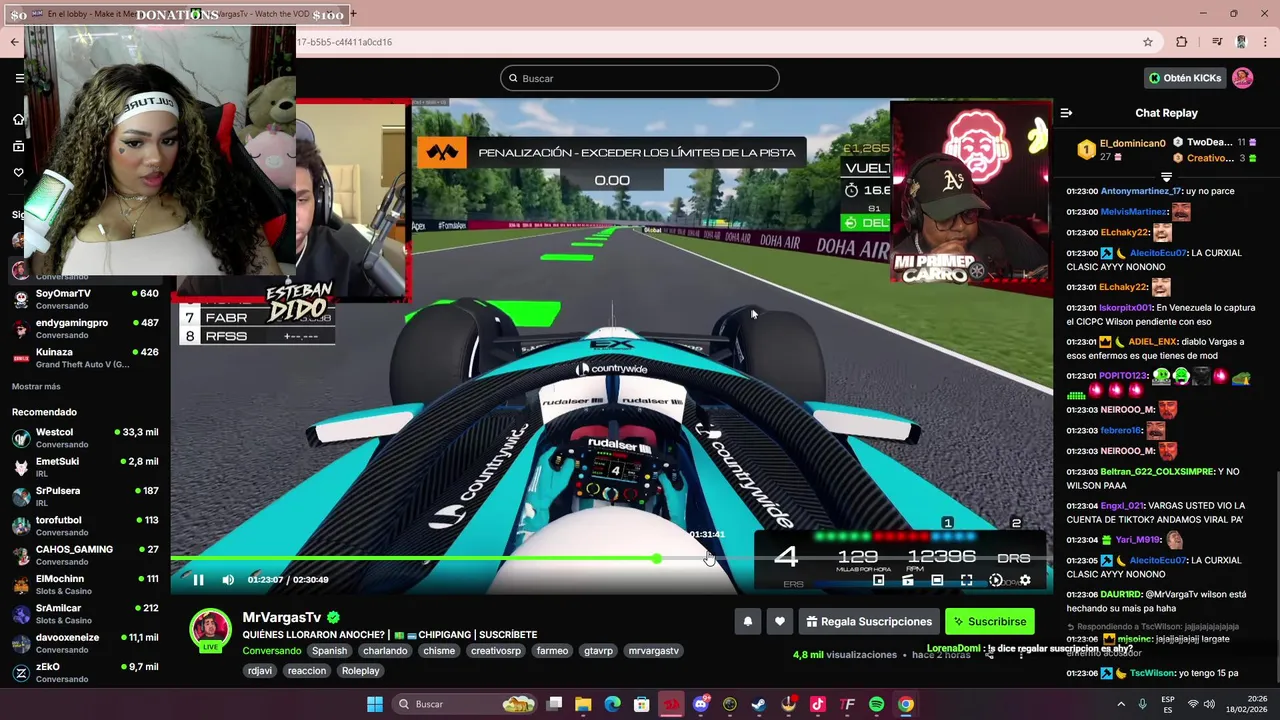Click the Windows taskbar Buscar search box
This screenshot has width=1280, height=720.
point(467,704)
